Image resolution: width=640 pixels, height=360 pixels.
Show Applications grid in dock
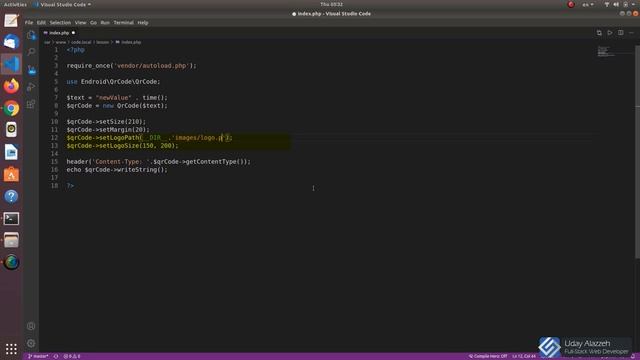click(11, 349)
